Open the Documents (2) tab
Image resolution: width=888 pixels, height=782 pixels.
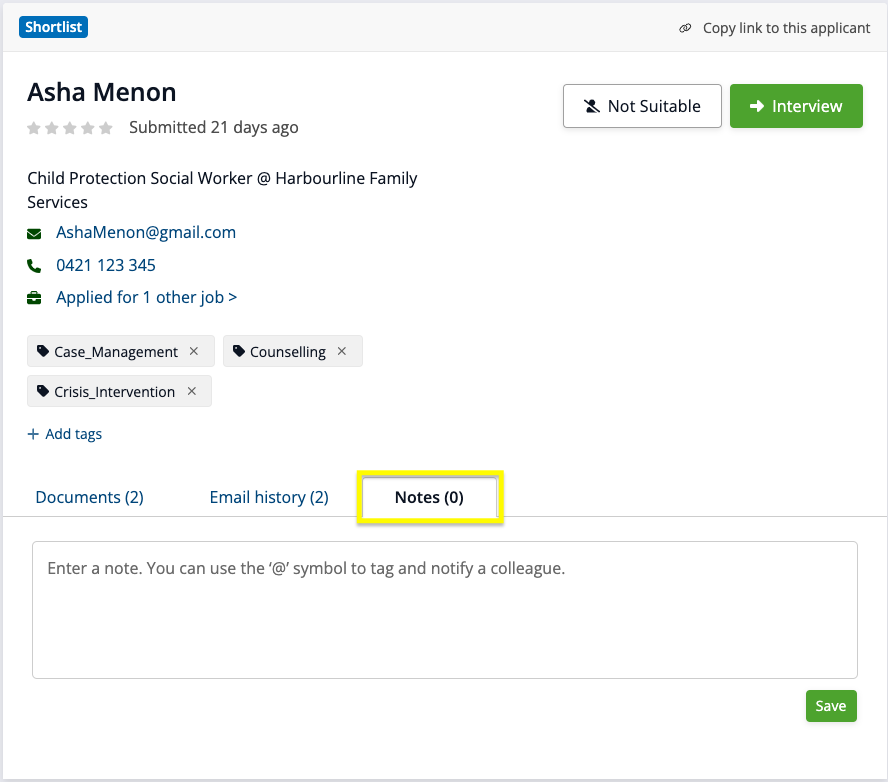point(89,497)
